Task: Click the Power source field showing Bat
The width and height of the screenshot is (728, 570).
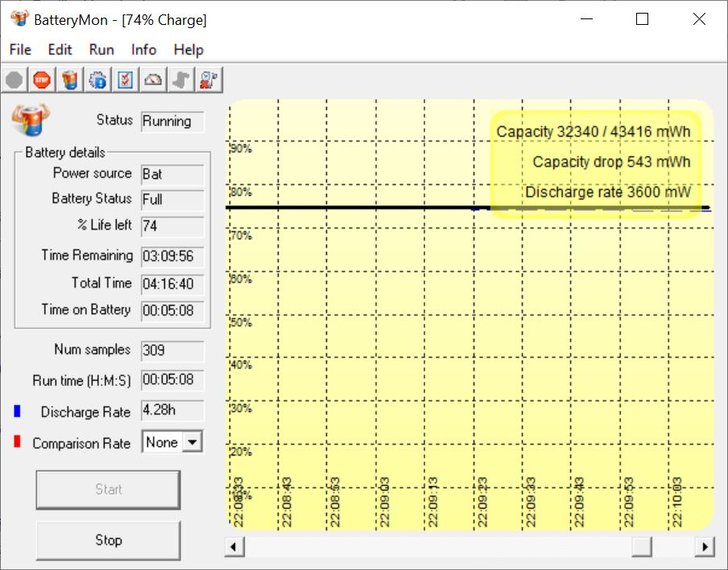Action: pos(172,175)
